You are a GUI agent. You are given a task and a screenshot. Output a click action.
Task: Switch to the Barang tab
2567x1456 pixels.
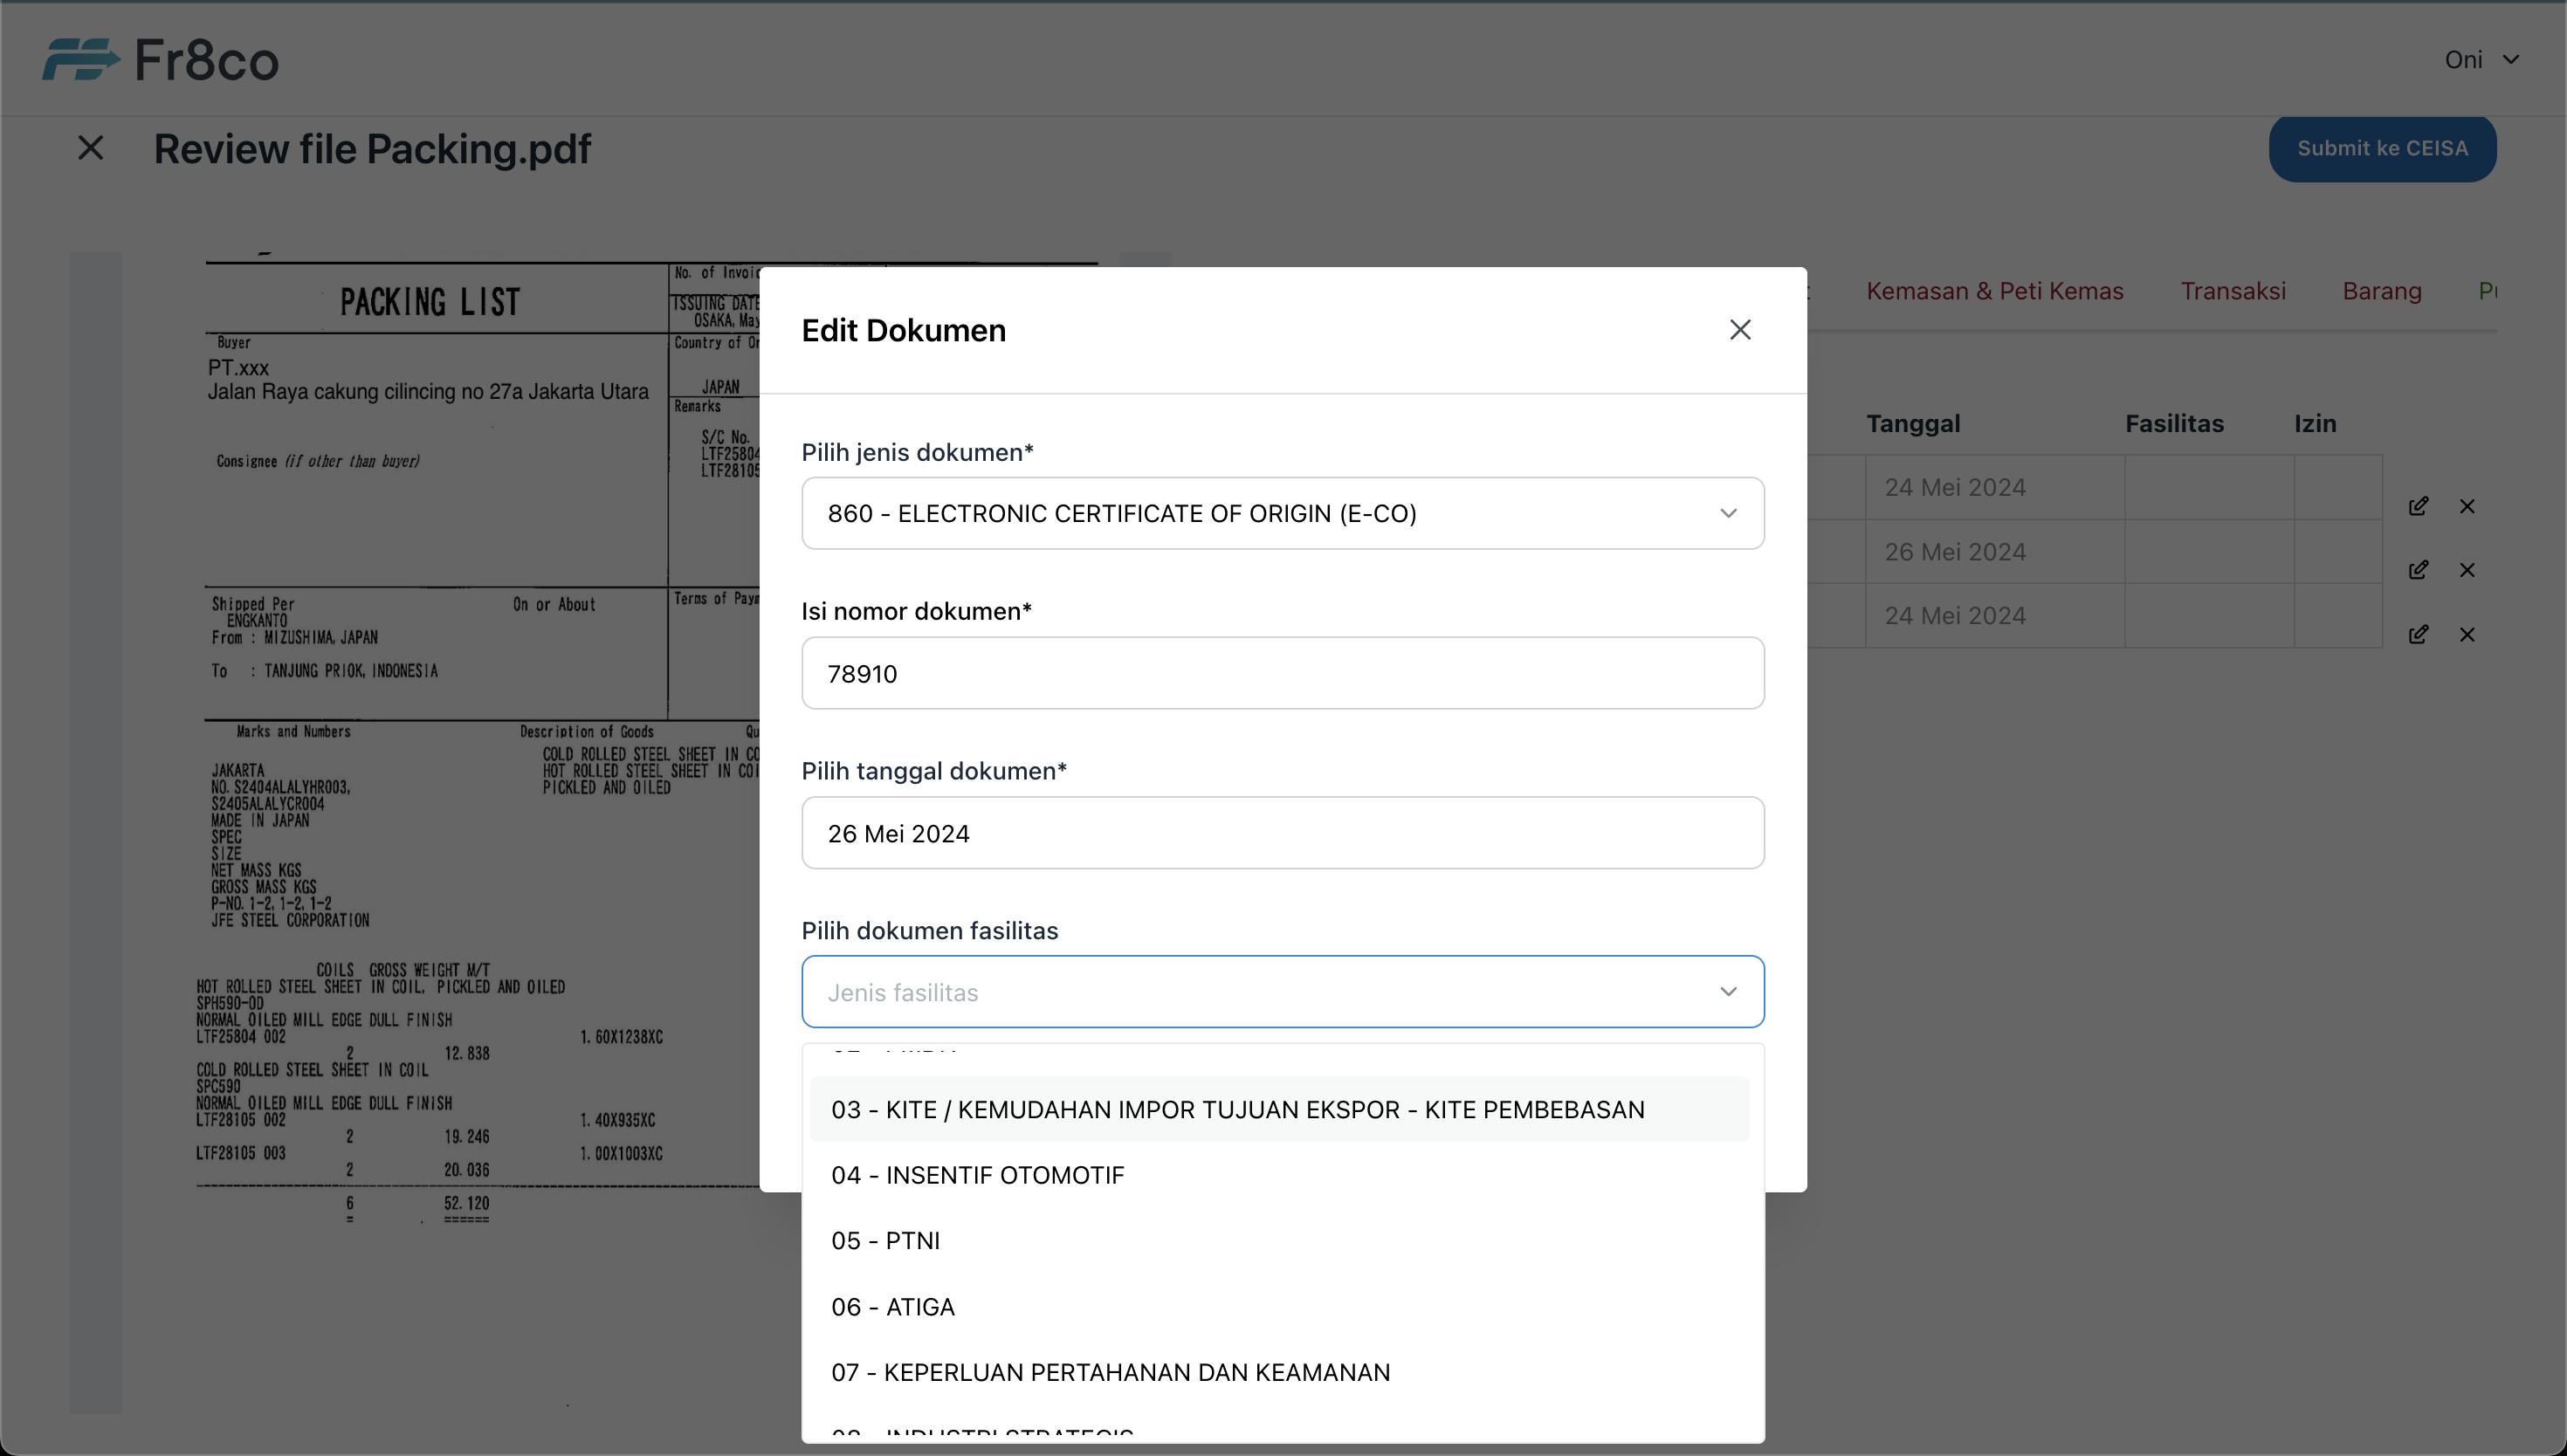2382,289
